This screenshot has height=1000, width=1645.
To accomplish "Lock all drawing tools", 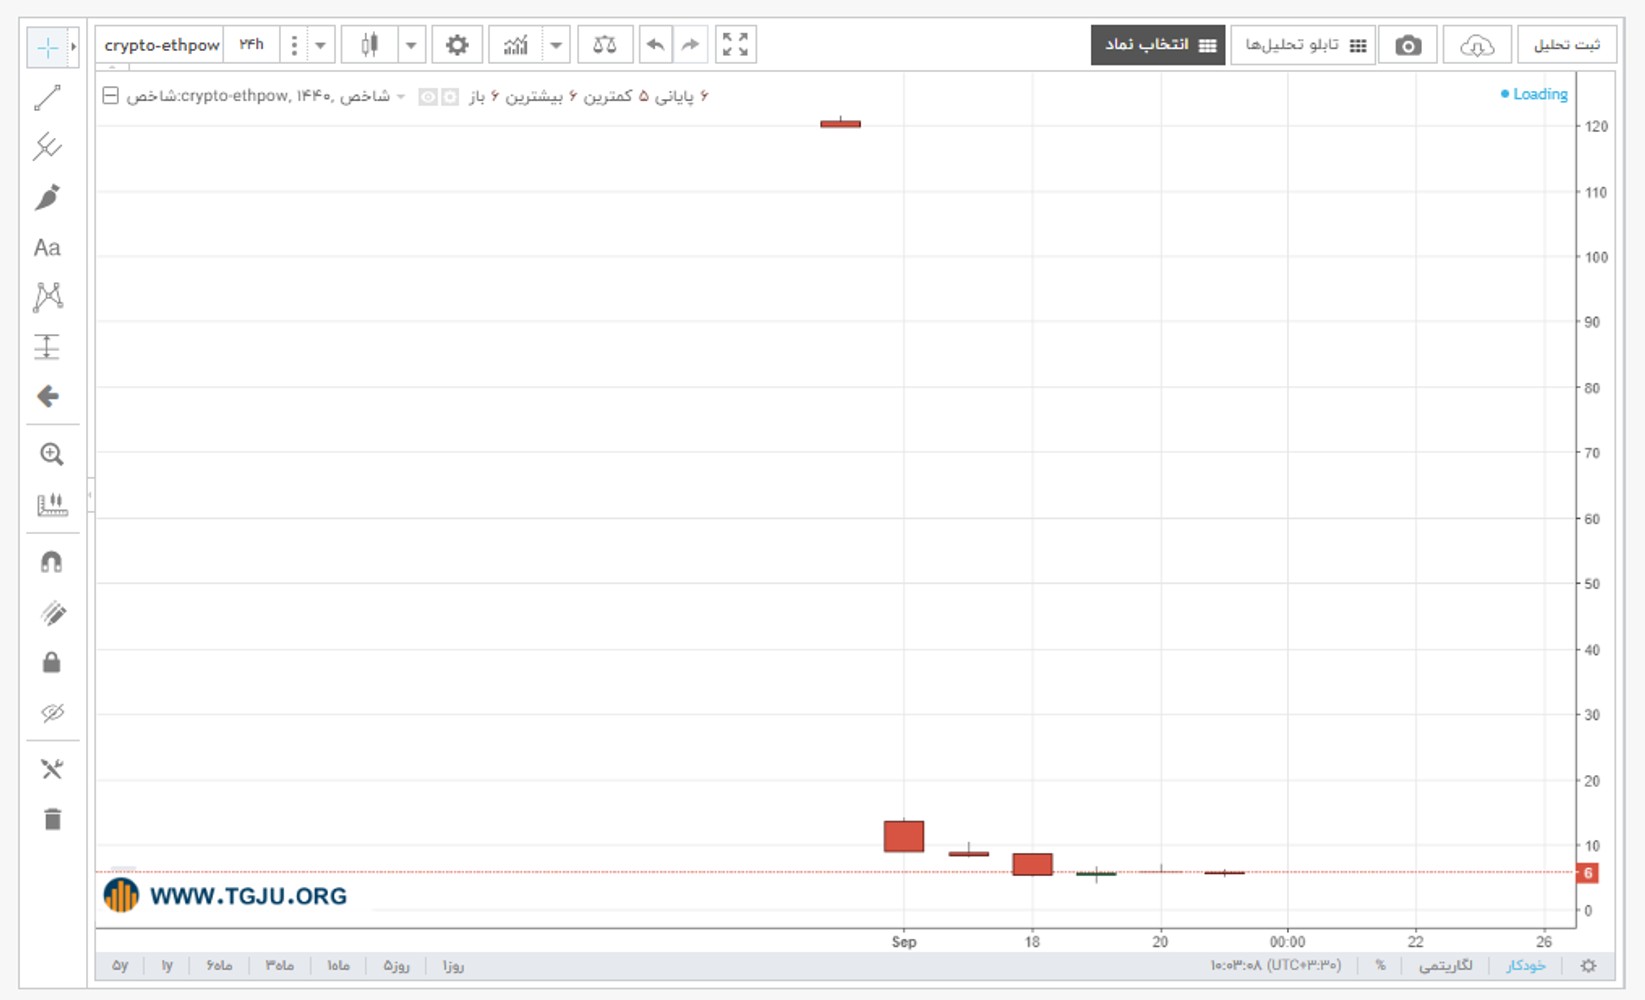I will click(52, 663).
